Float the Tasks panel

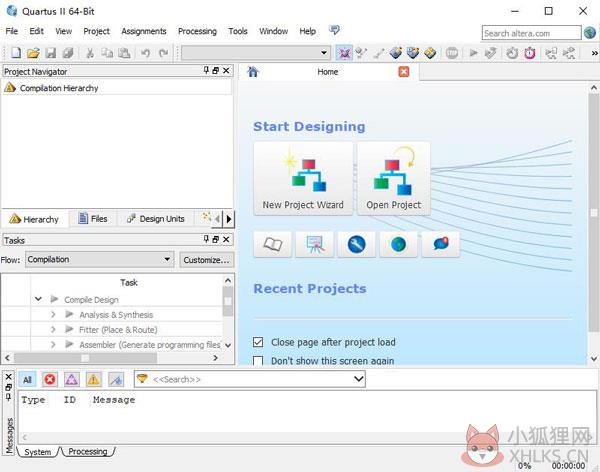pos(216,239)
